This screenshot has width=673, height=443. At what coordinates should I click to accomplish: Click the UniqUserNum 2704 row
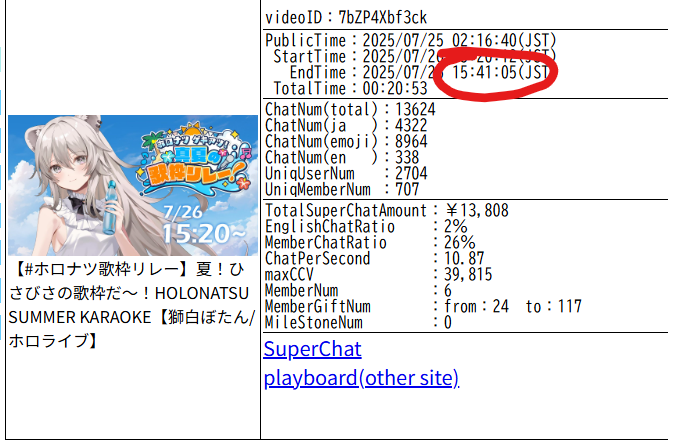click(x=346, y=173)
